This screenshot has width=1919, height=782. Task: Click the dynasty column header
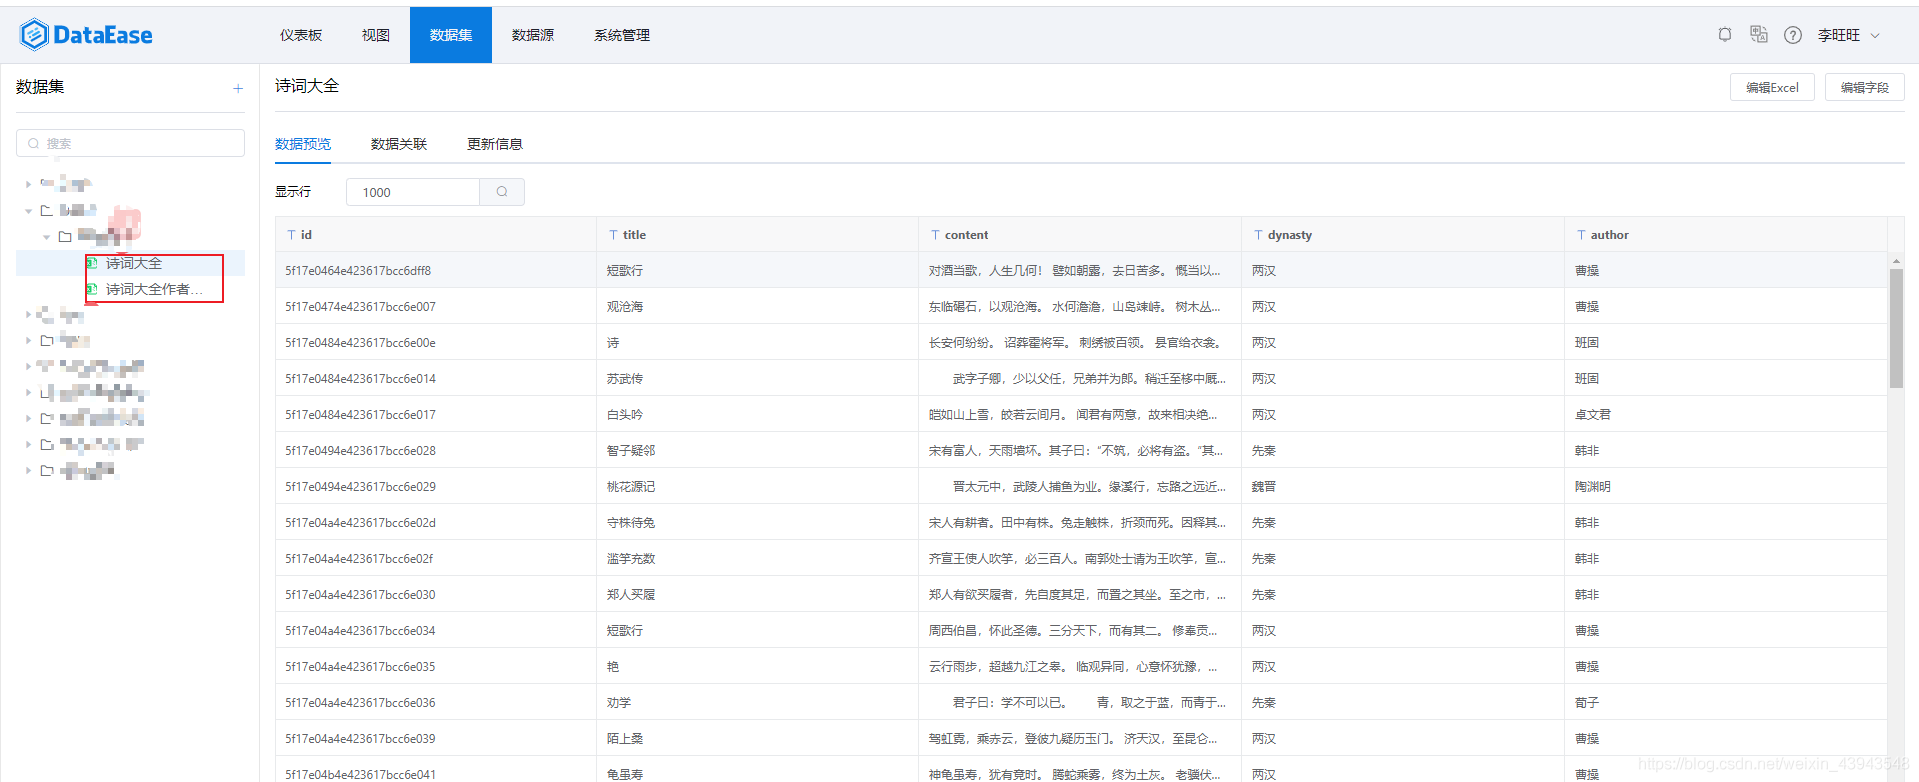pos(1403,235)
